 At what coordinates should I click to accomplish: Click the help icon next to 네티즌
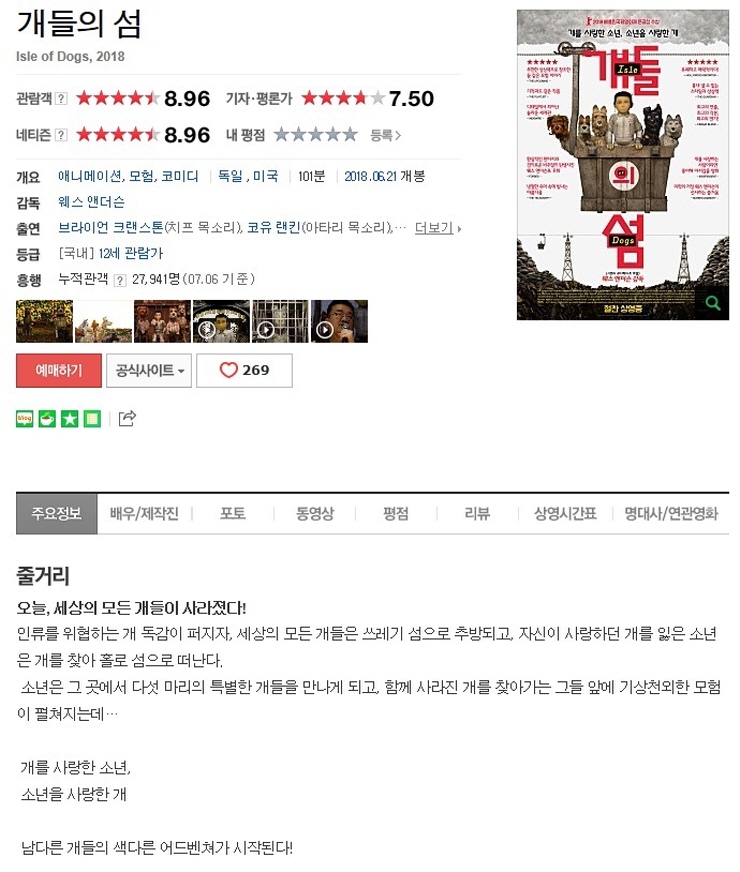pos(61,135)
